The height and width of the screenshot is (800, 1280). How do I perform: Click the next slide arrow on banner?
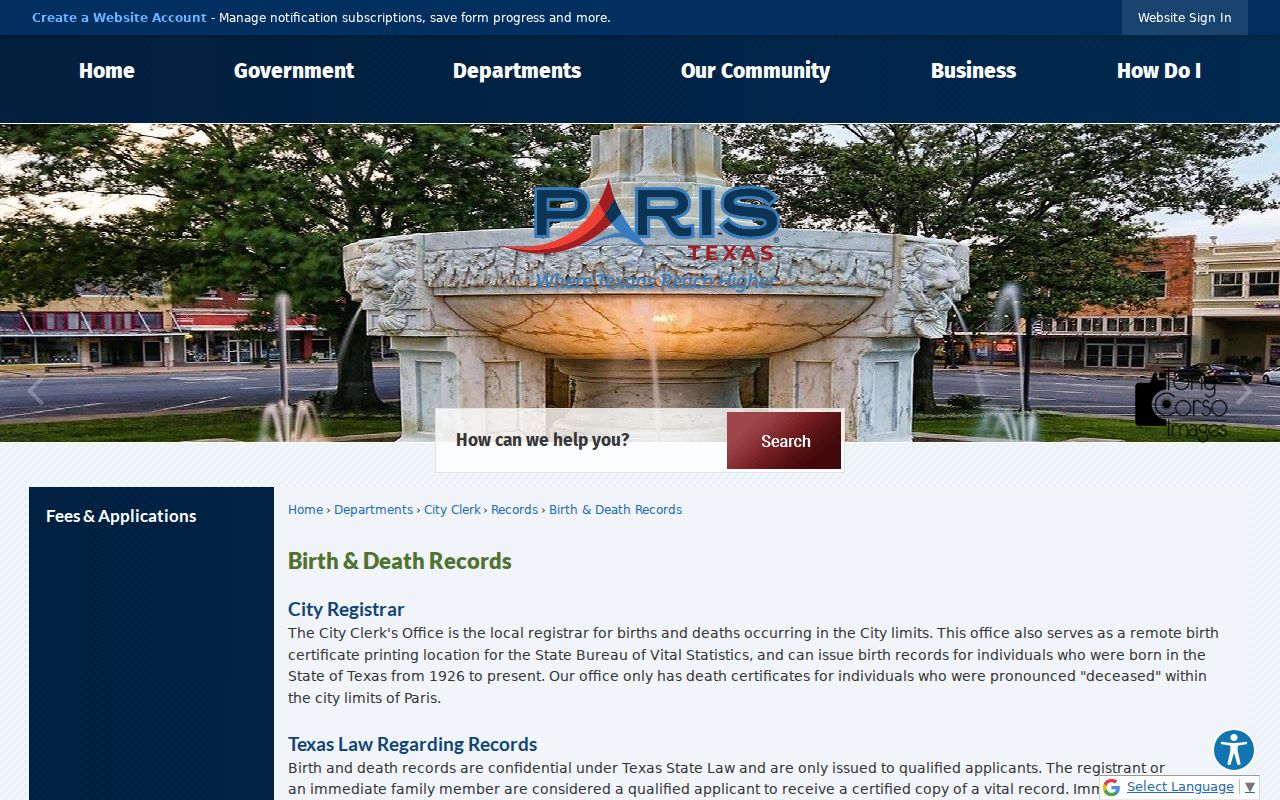(x=1243, y=391)
